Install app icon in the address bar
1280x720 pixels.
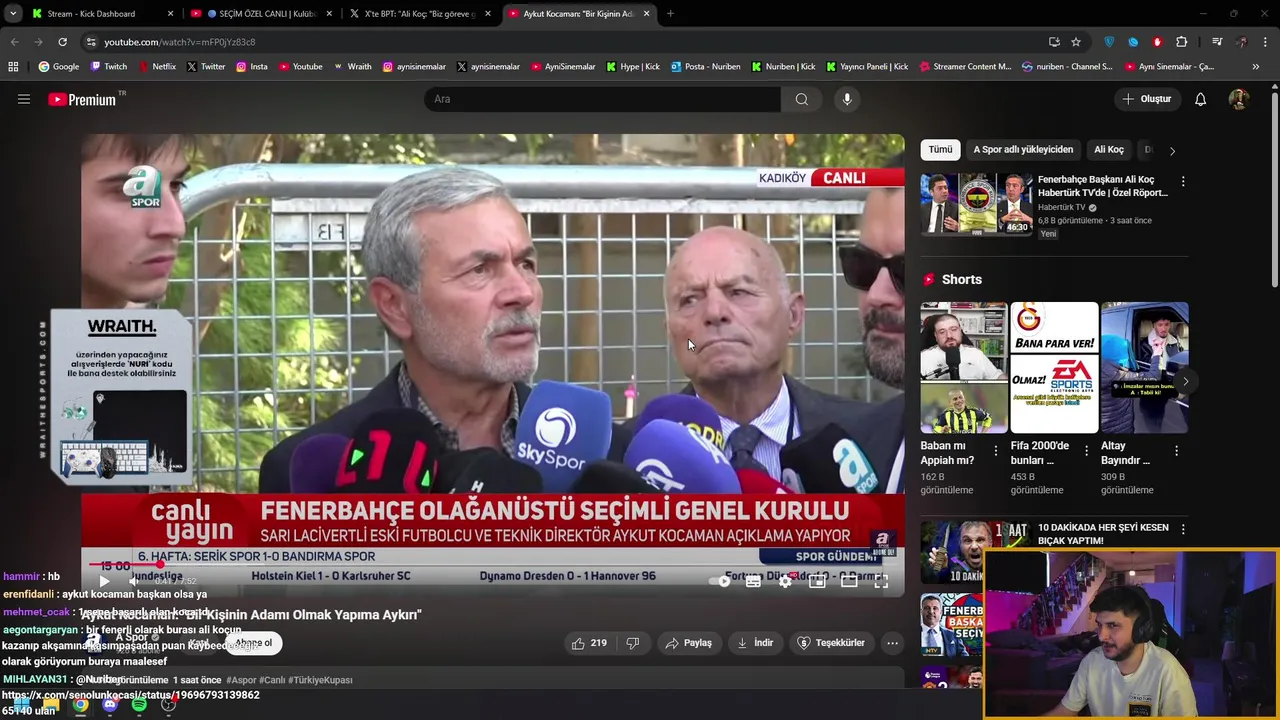[x=1054, y=42]
